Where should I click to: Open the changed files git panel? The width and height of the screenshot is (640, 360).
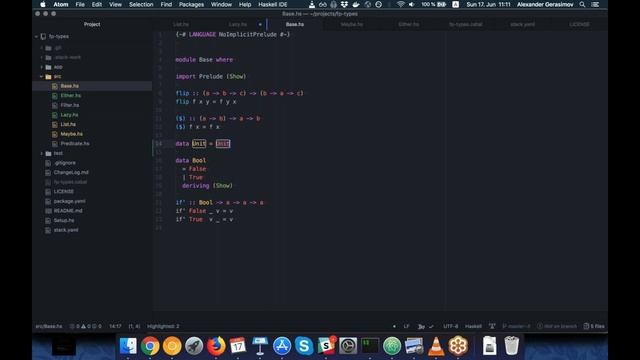(594, 327)
